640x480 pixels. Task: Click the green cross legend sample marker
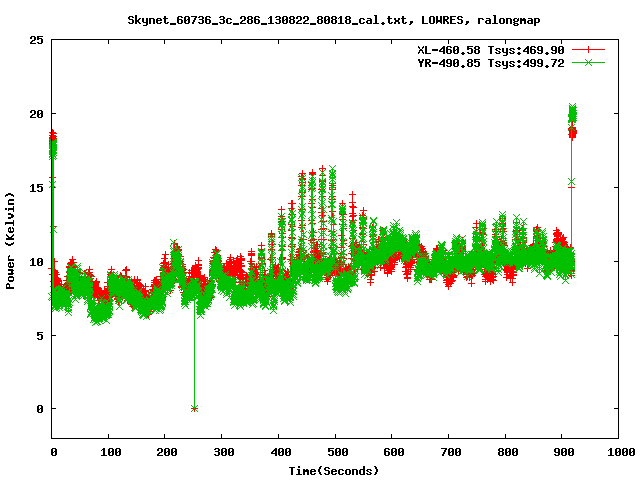click(x=588, y=62)
